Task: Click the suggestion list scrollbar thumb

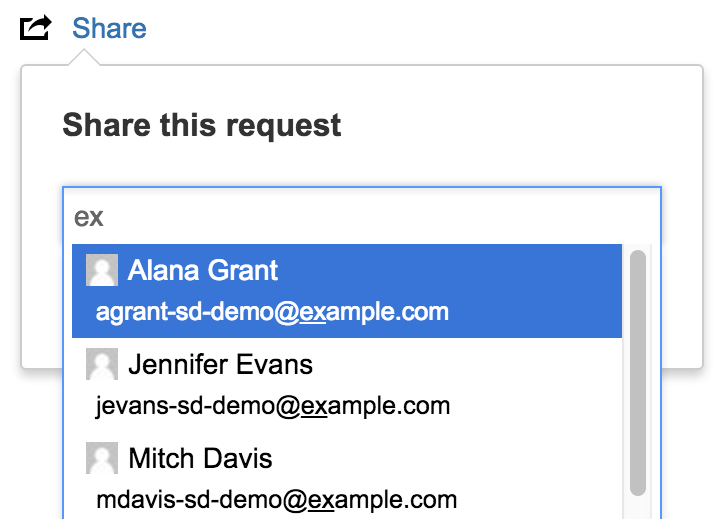Action: pos(638,373)
